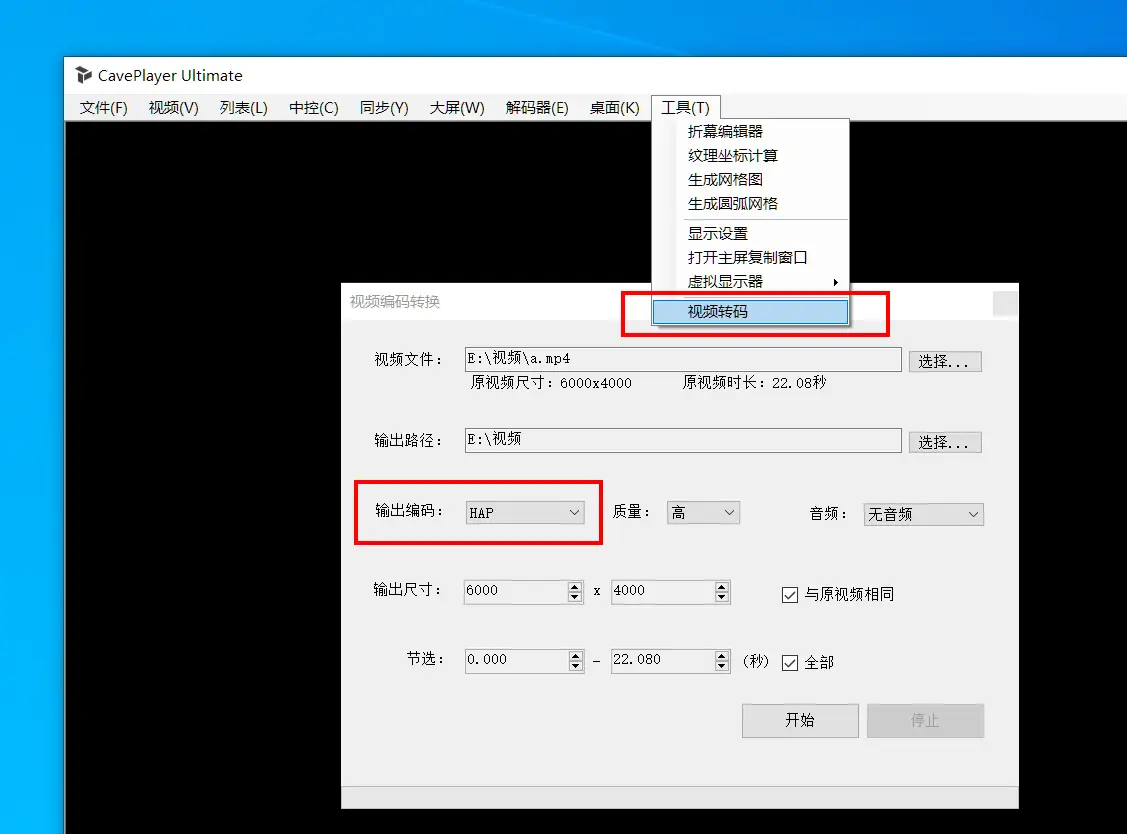
Task: Increase 节选 end time with up arrow
Action: [722, 655]
